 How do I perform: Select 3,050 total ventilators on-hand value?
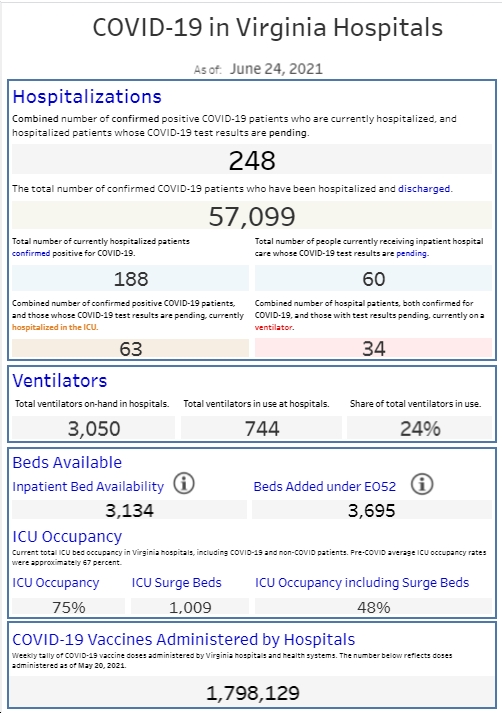94,428
